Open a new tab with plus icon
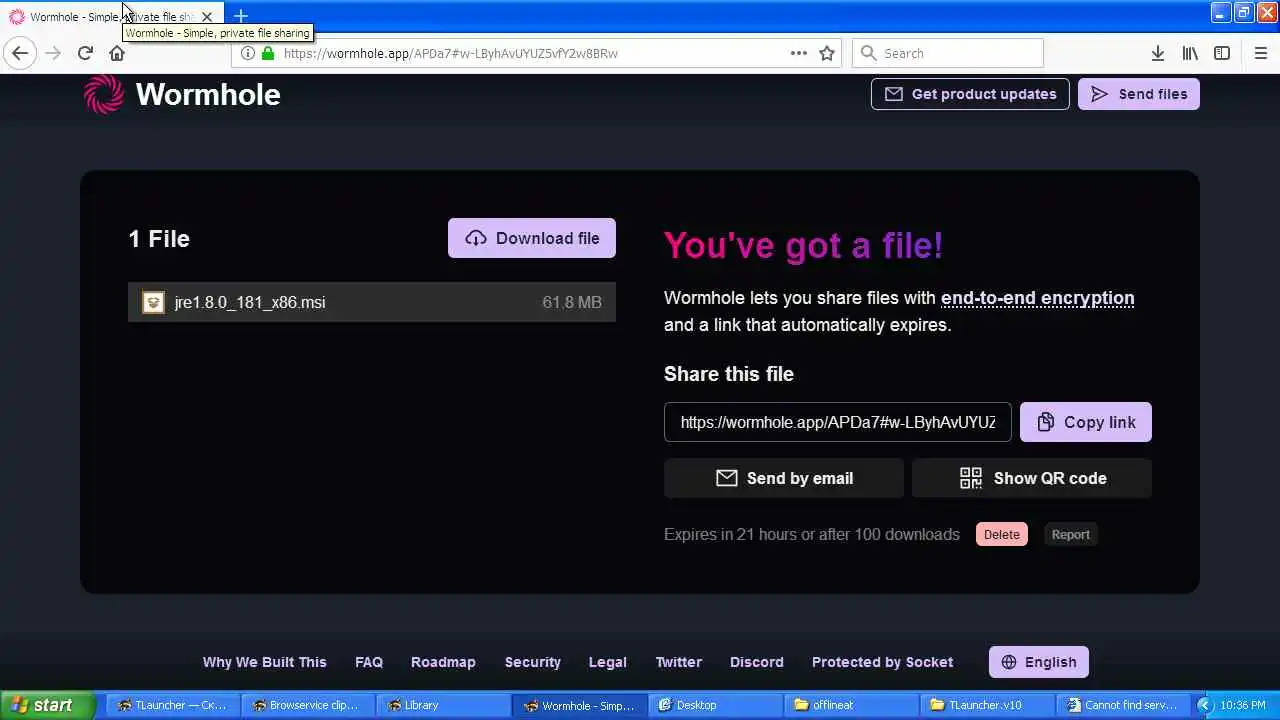Viewport: 1280px width, 720px height. (x=240, y=16)
